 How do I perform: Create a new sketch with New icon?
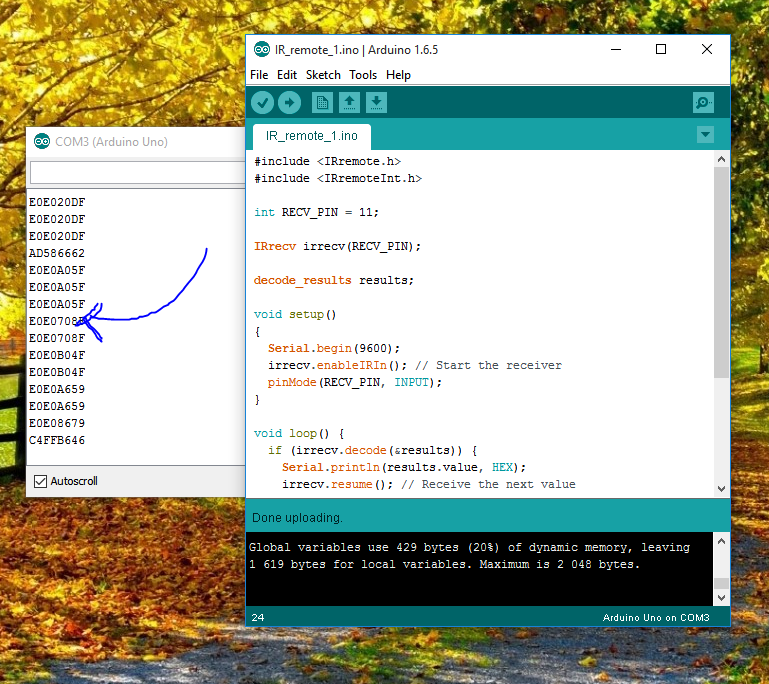[322, 102]
